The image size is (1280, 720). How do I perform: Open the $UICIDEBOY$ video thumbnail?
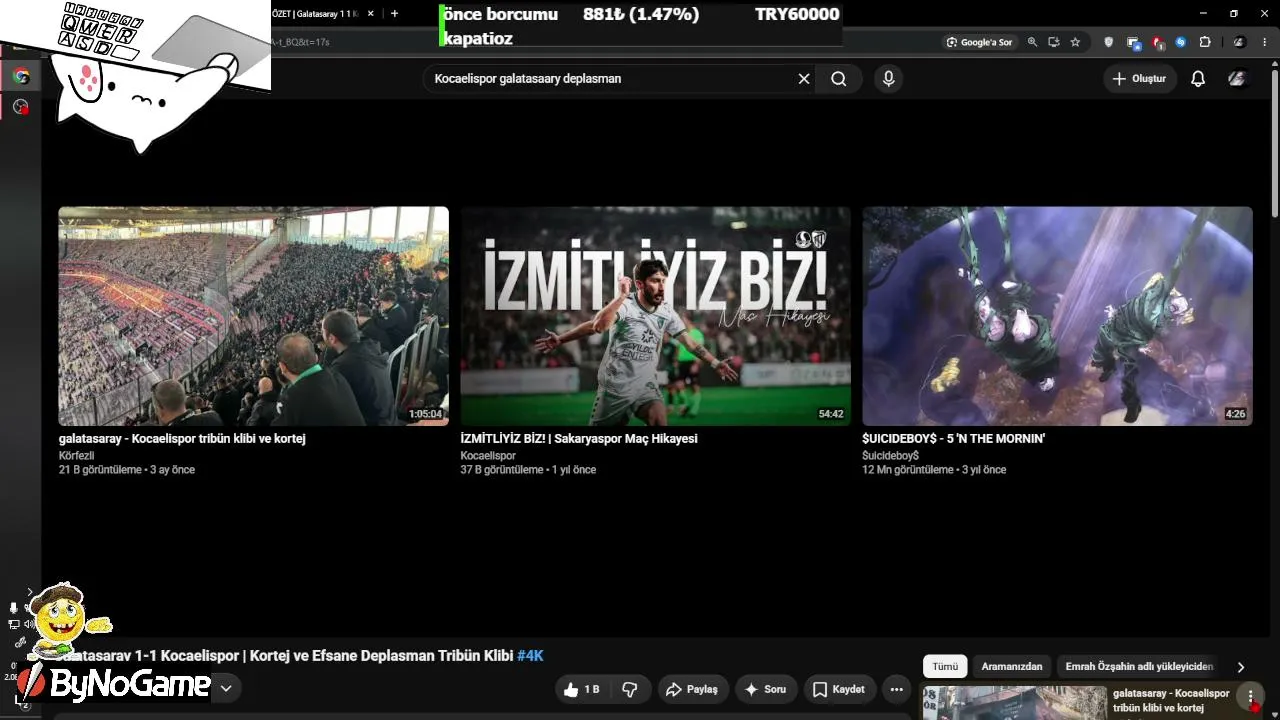pos(1057,316)
